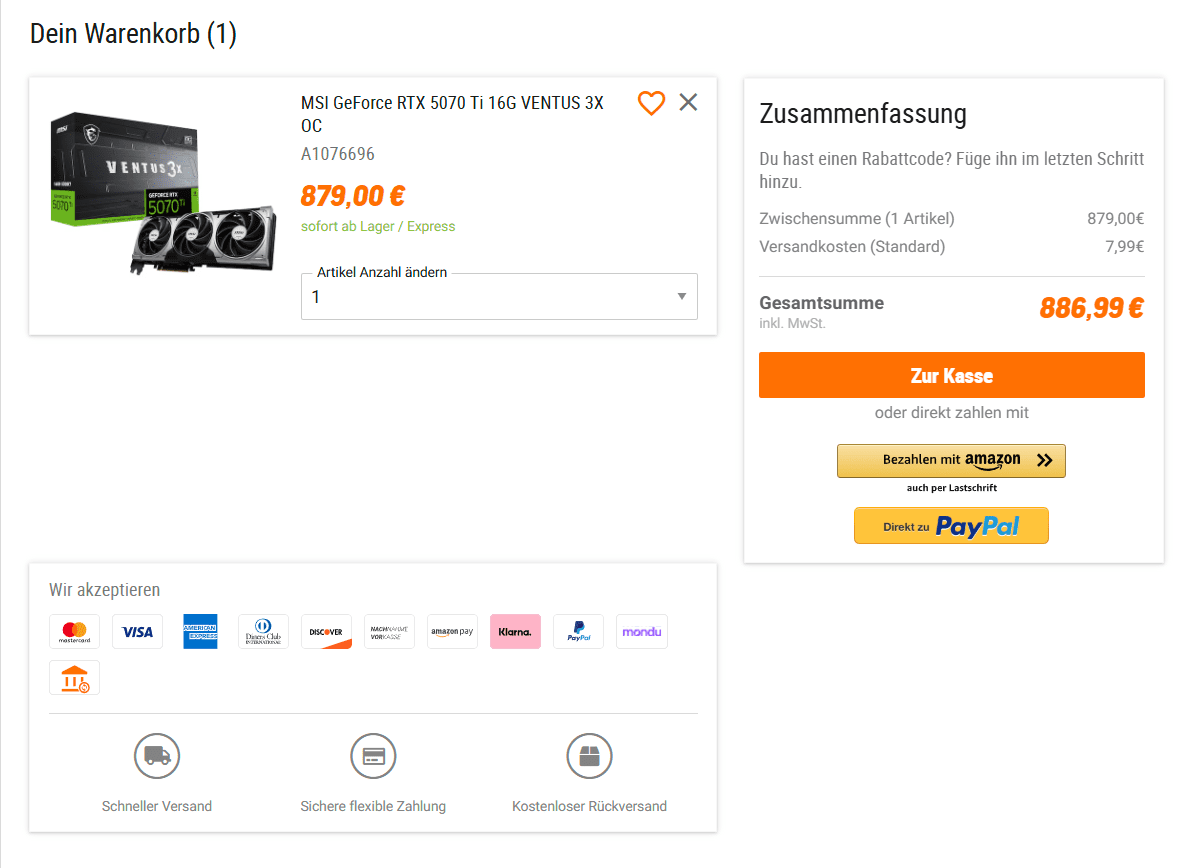Pay with the Bezahlen mit Amazon button

(951, 461)
